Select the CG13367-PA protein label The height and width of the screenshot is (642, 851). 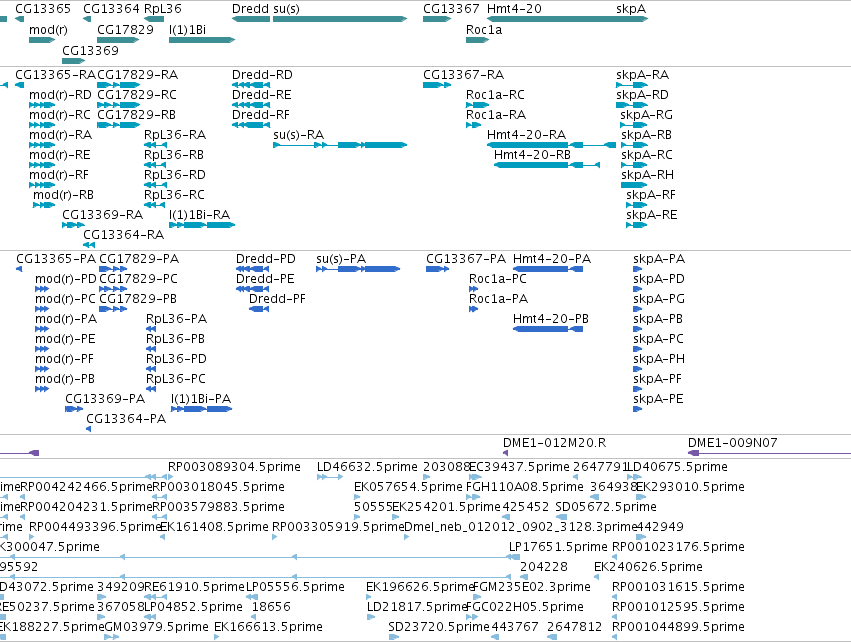[x=466, y=258]
